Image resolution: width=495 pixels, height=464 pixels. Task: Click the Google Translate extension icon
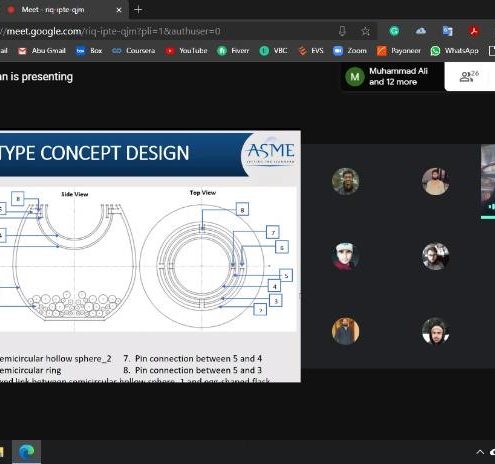[447, 31]
